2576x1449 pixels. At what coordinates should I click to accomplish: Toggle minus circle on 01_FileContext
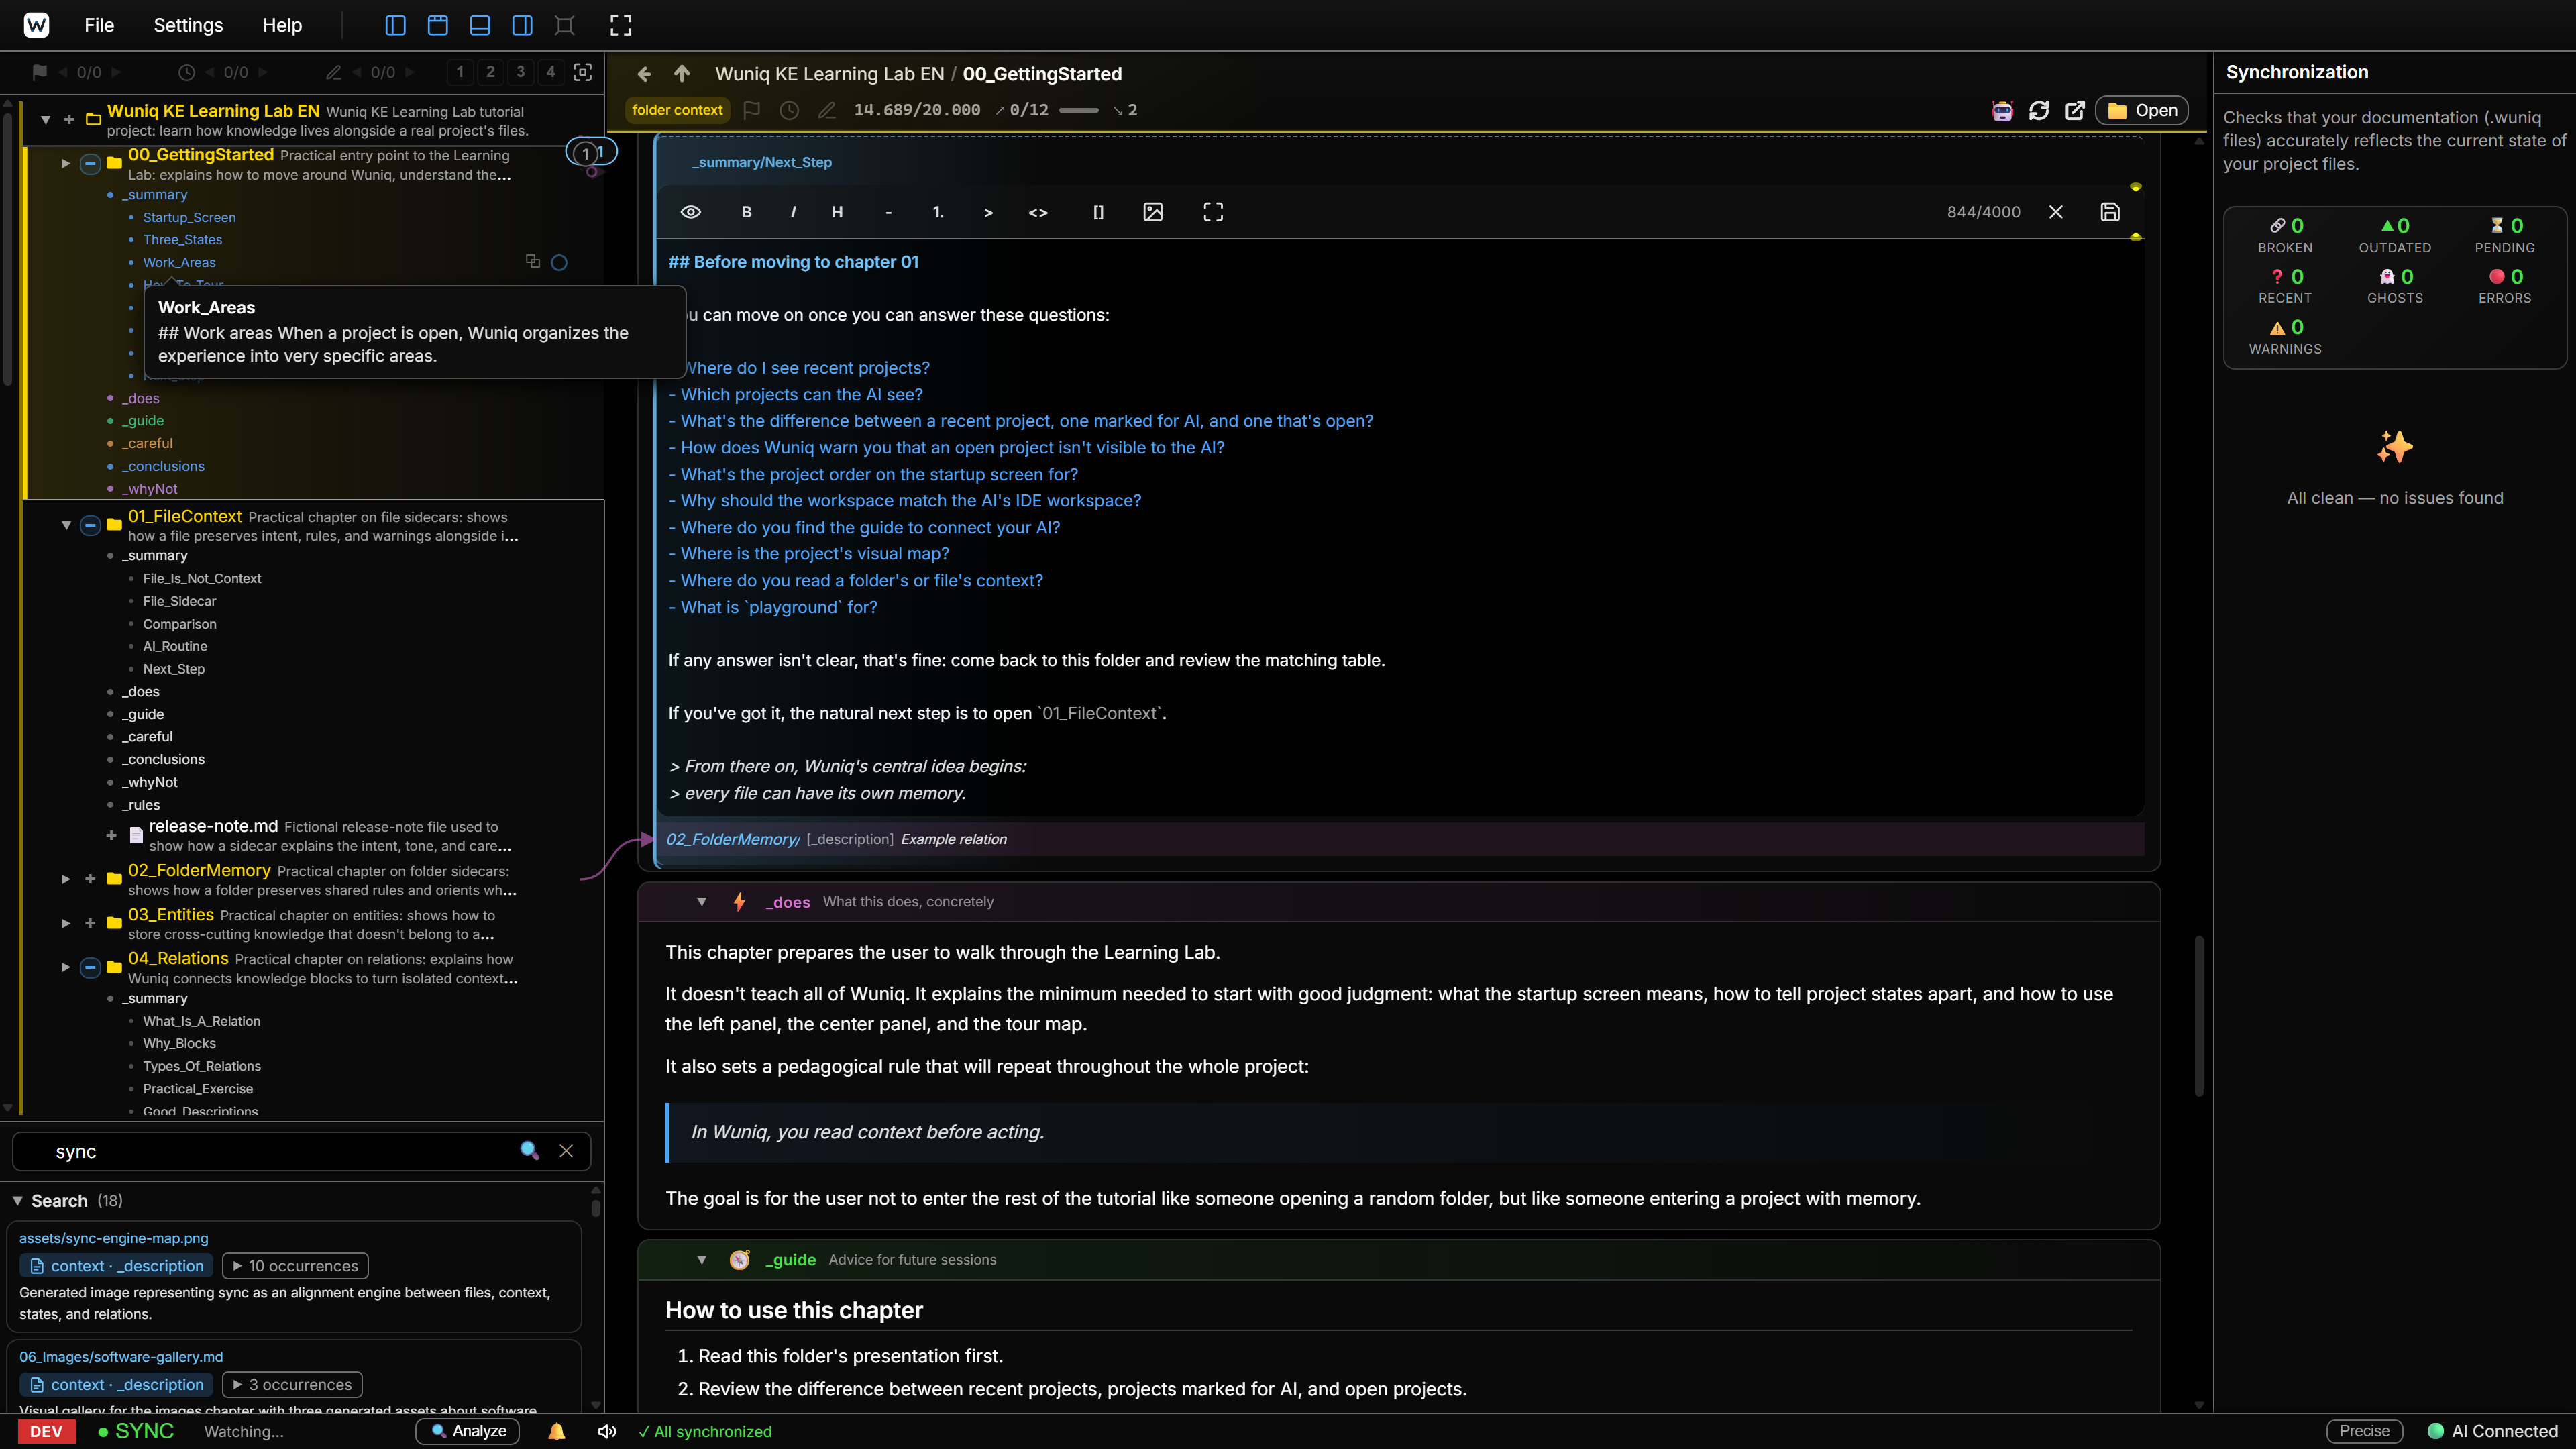[x=90, y=525]
